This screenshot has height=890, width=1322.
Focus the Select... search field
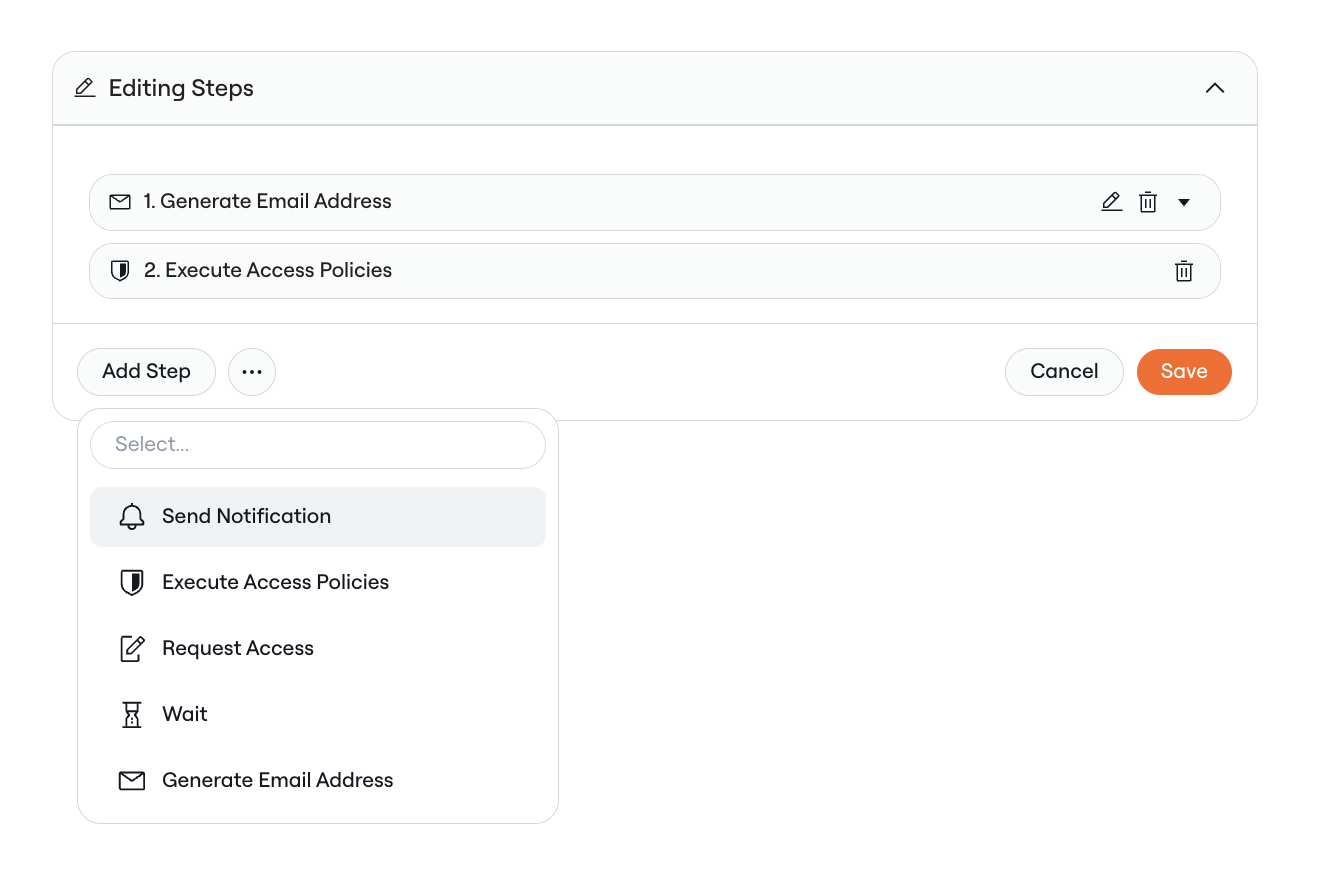(x=318, y=445)
